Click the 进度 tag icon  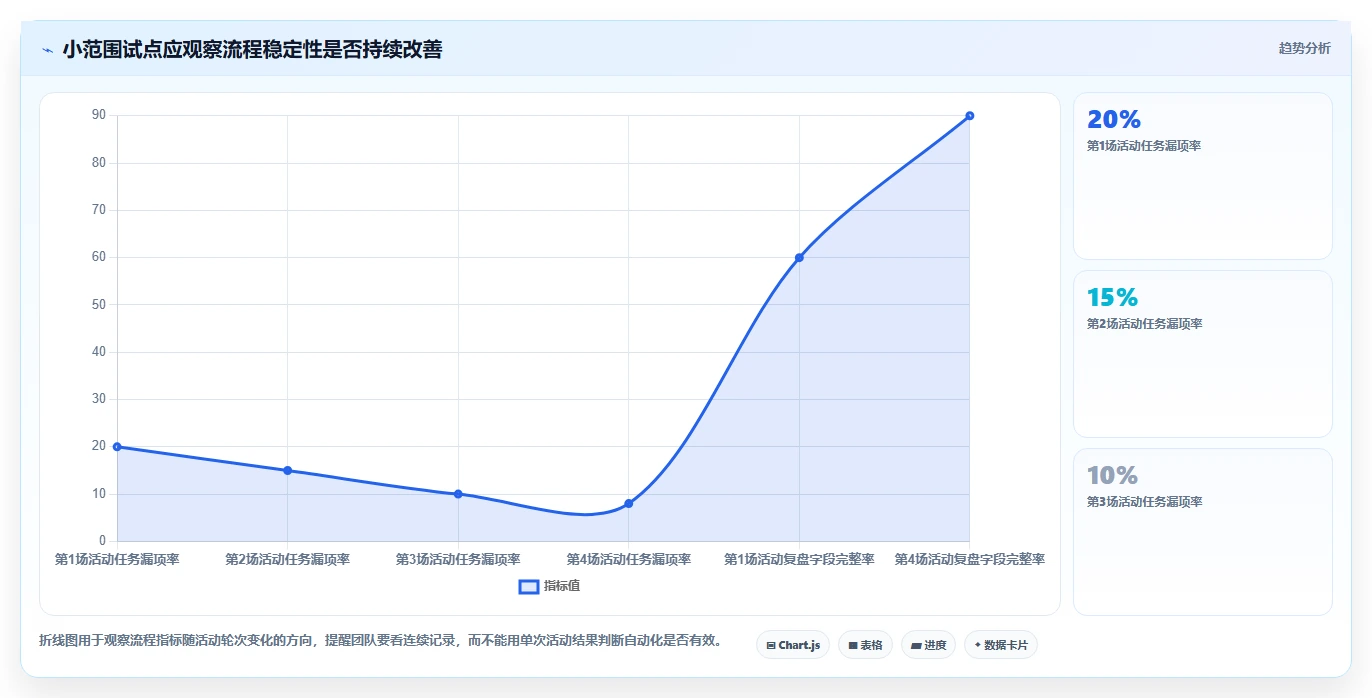coord(915,646)
